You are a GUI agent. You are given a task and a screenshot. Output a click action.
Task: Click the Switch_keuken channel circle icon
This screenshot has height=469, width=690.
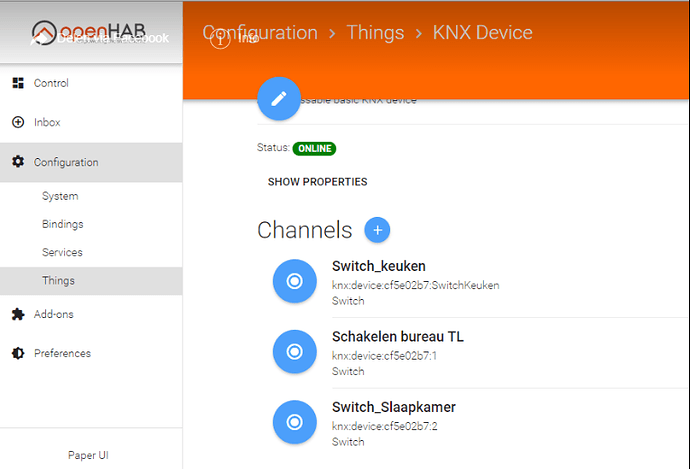(x=294, y=282)
